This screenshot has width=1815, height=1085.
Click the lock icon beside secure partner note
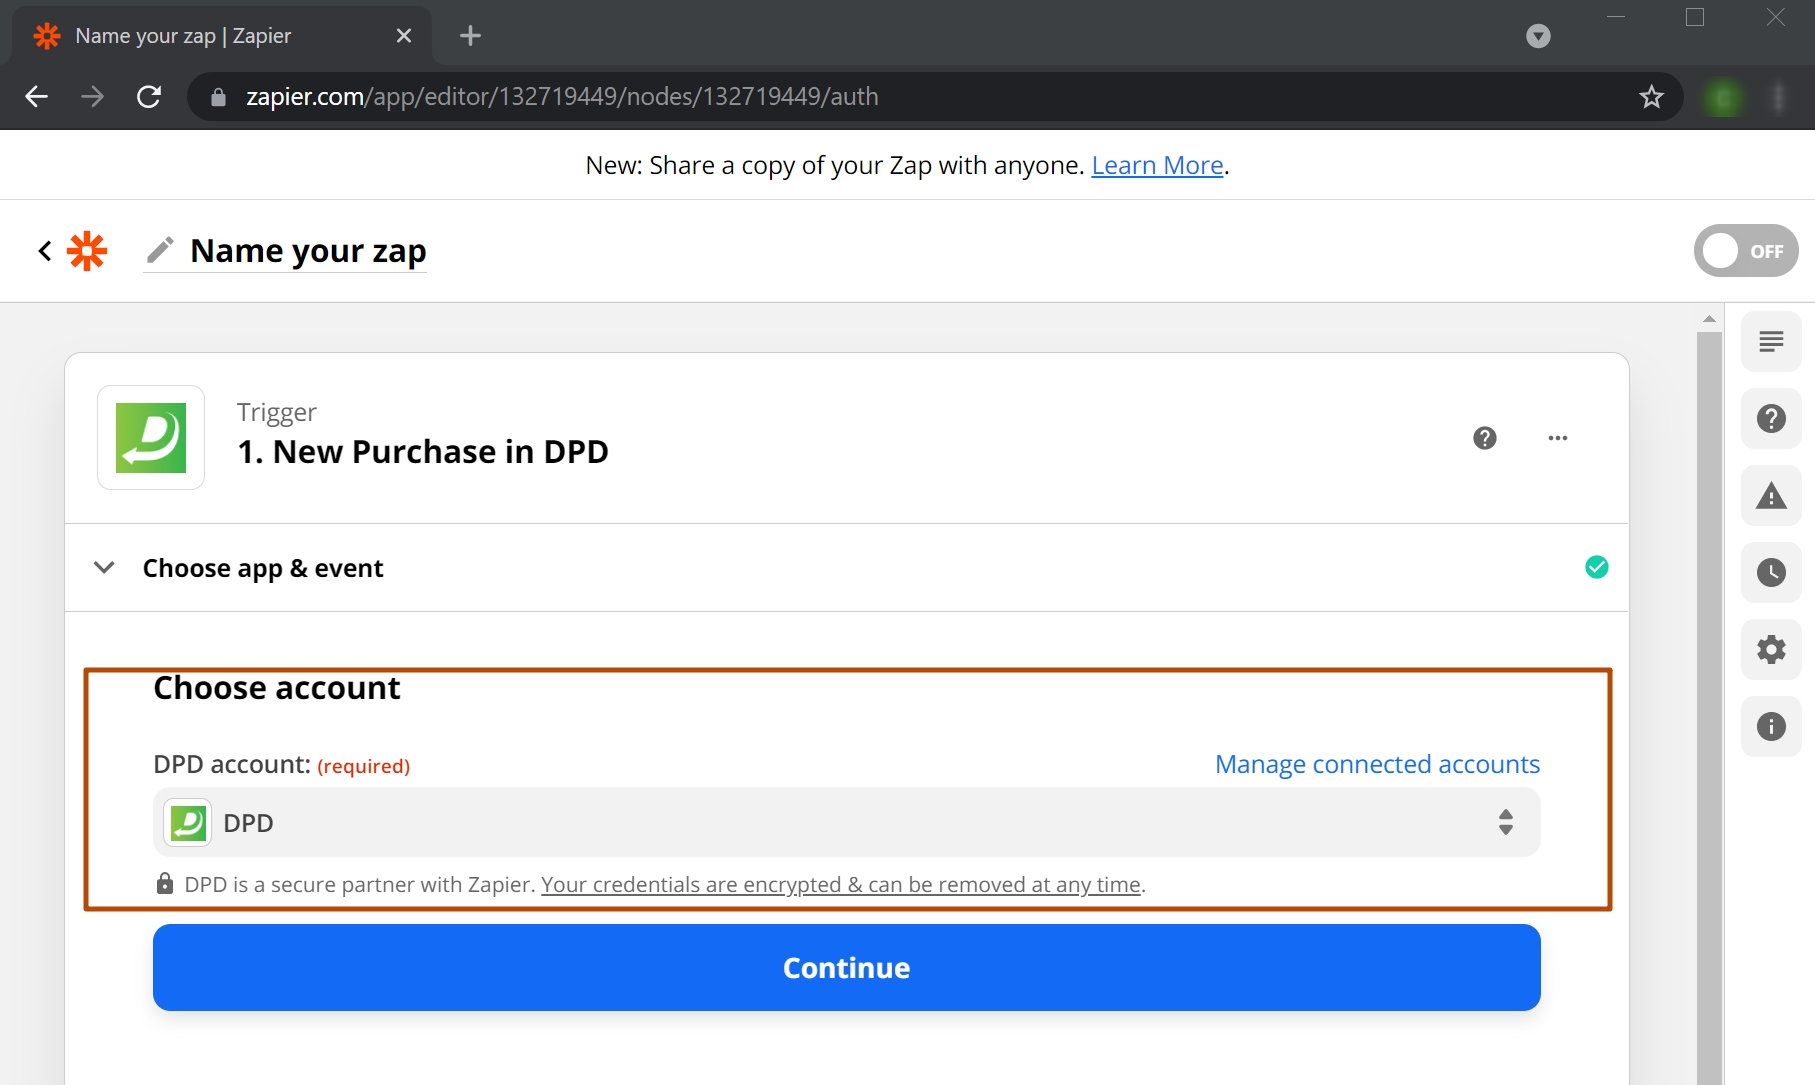(x=165, y=884)
